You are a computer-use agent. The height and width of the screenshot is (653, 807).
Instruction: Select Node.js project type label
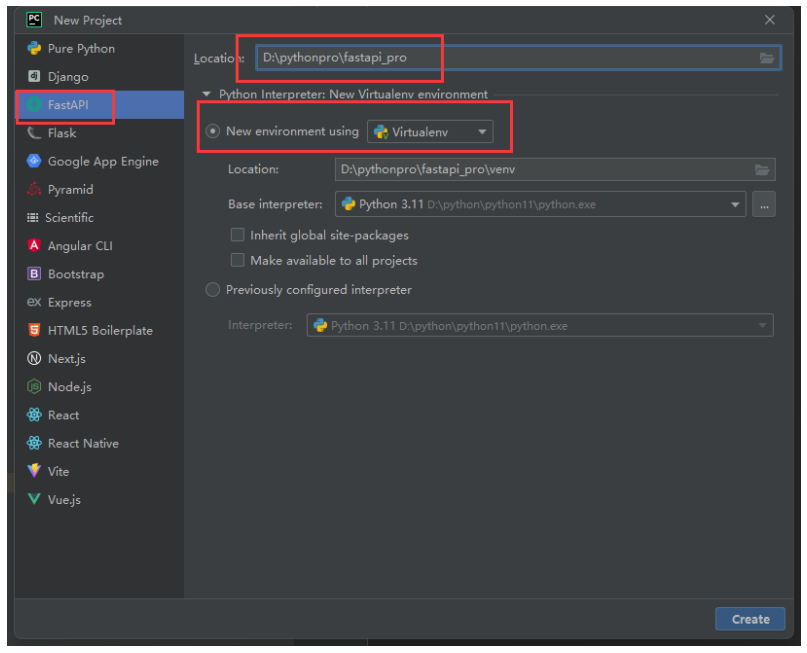coord(69,387)
